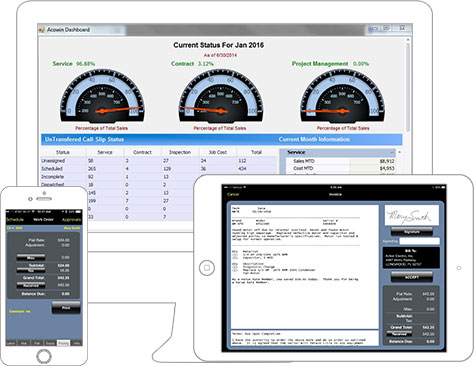Tap the ACCEPT button on the tablet invoice
The width and height of the screenshot is (474, 366).
click(x=412, y=277)
